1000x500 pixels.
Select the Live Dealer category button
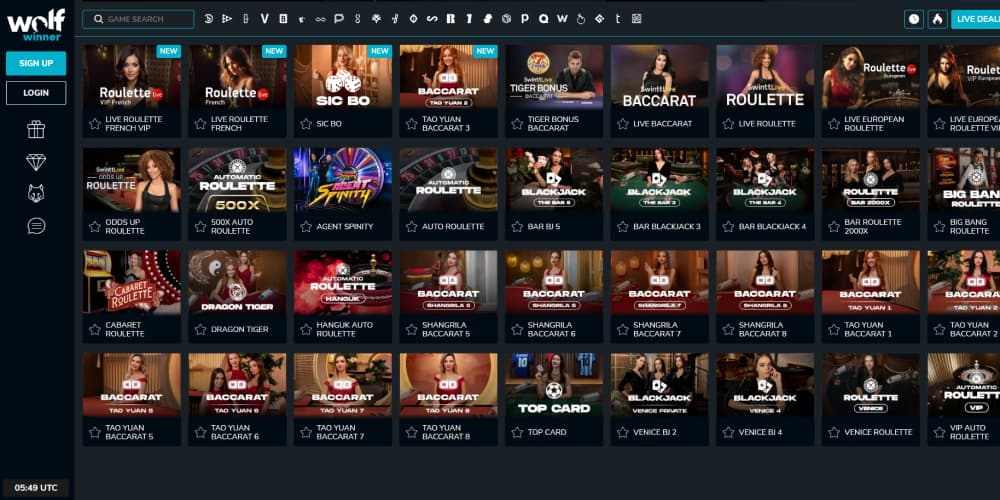(975, 19)
